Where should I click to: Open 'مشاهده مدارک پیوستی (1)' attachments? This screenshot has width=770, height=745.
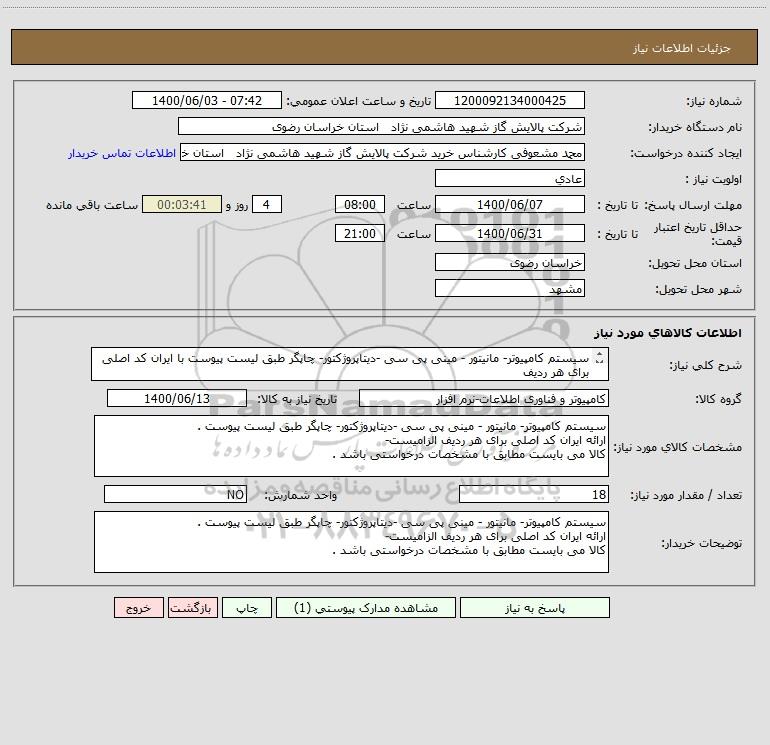click(366, 607)
